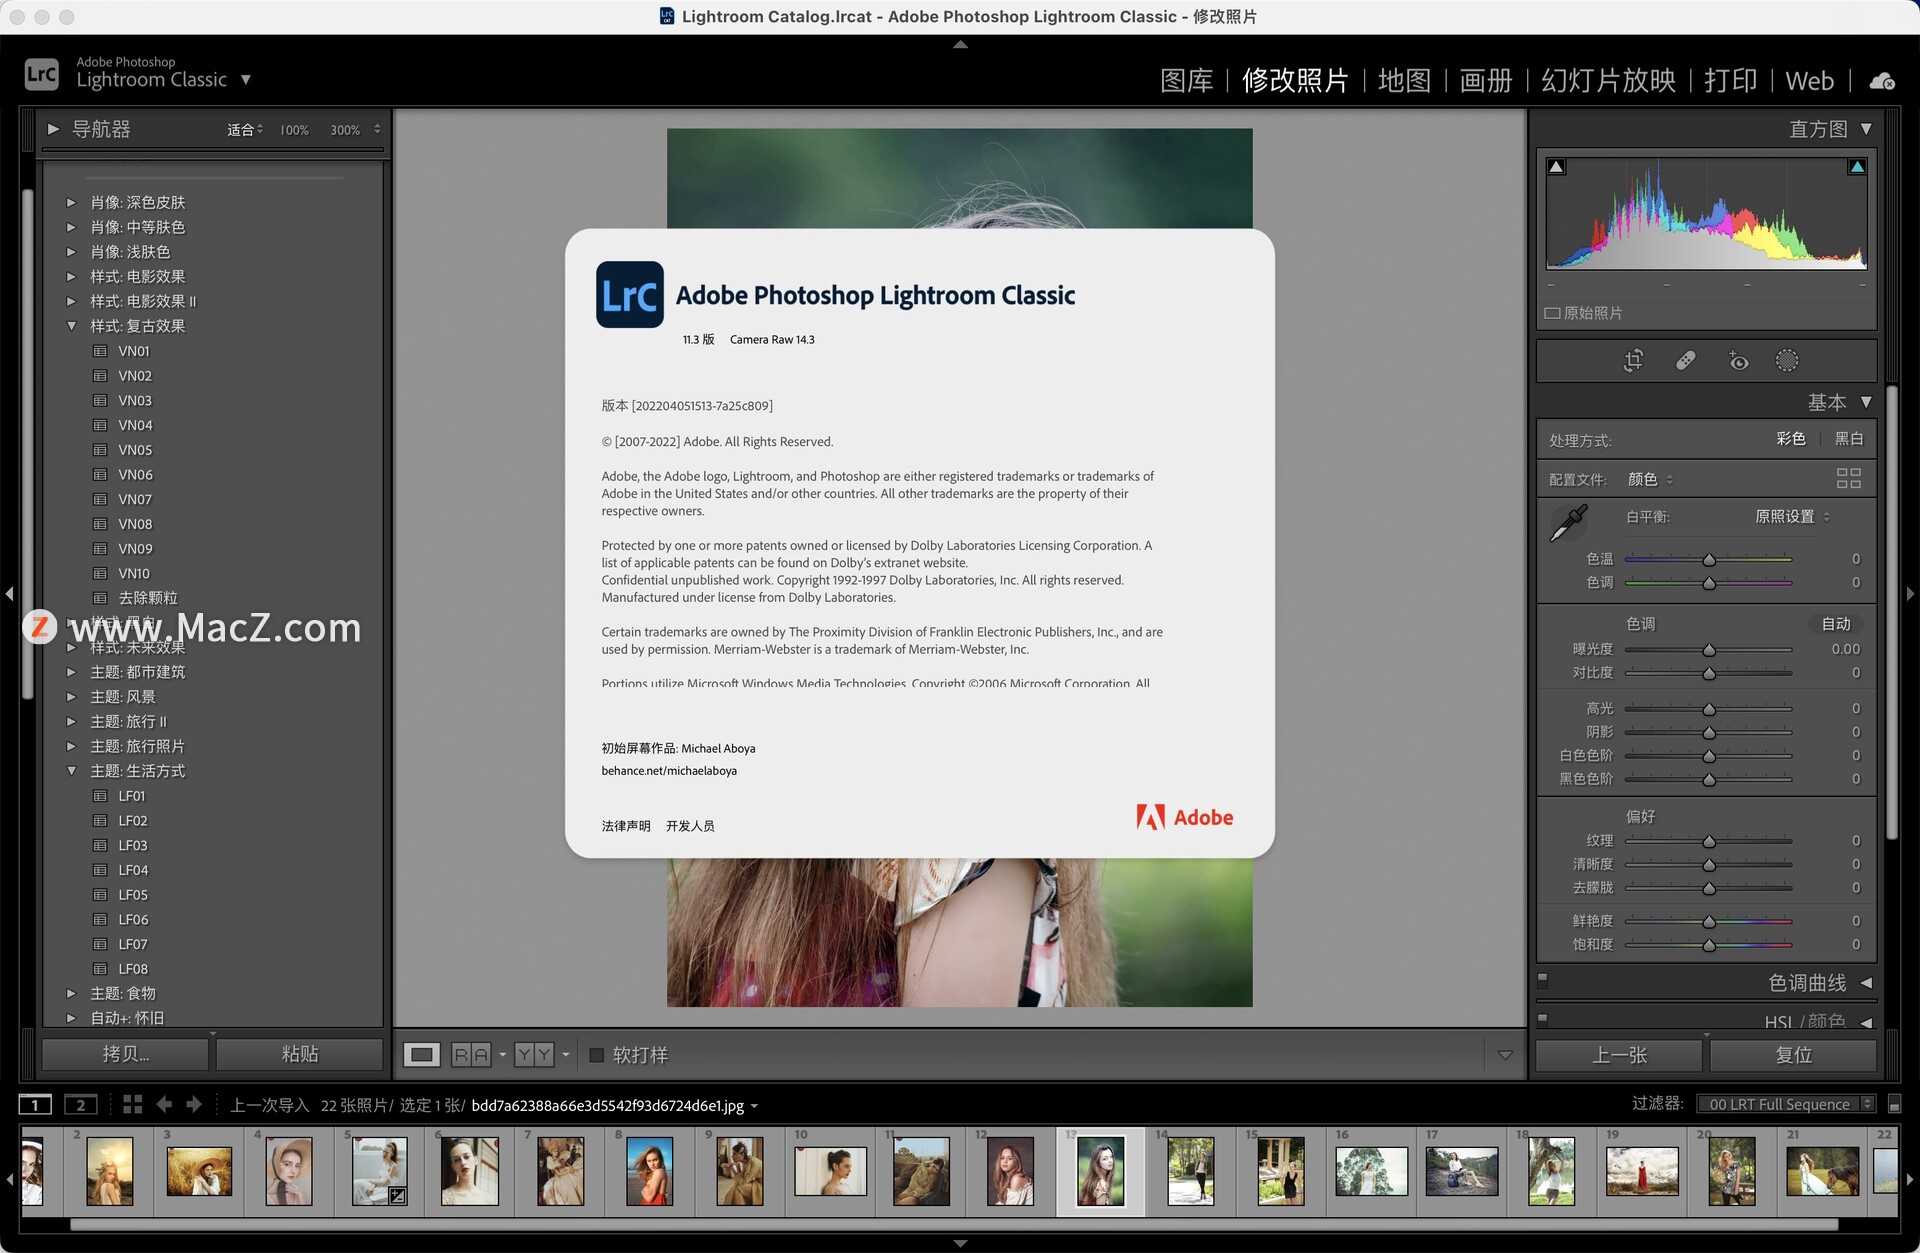Open the profile browser grid icon
The width and height of the screenshot is (1920, 1253).
pos(1848,479)
